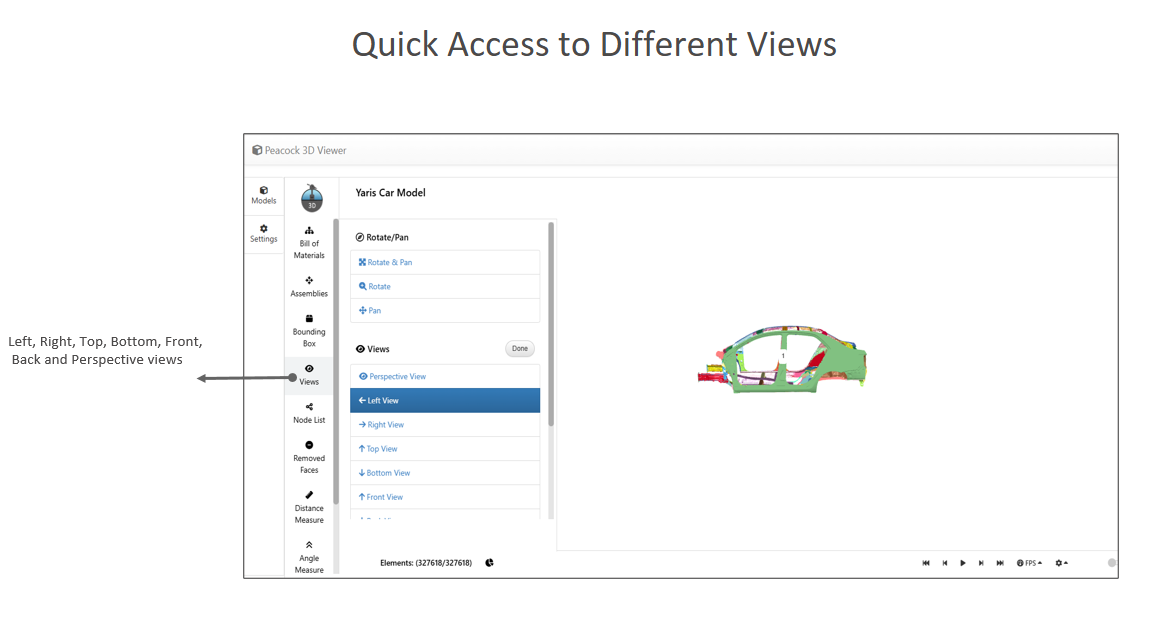Click the Rotate/Pan section header

[x=381, y=237]
